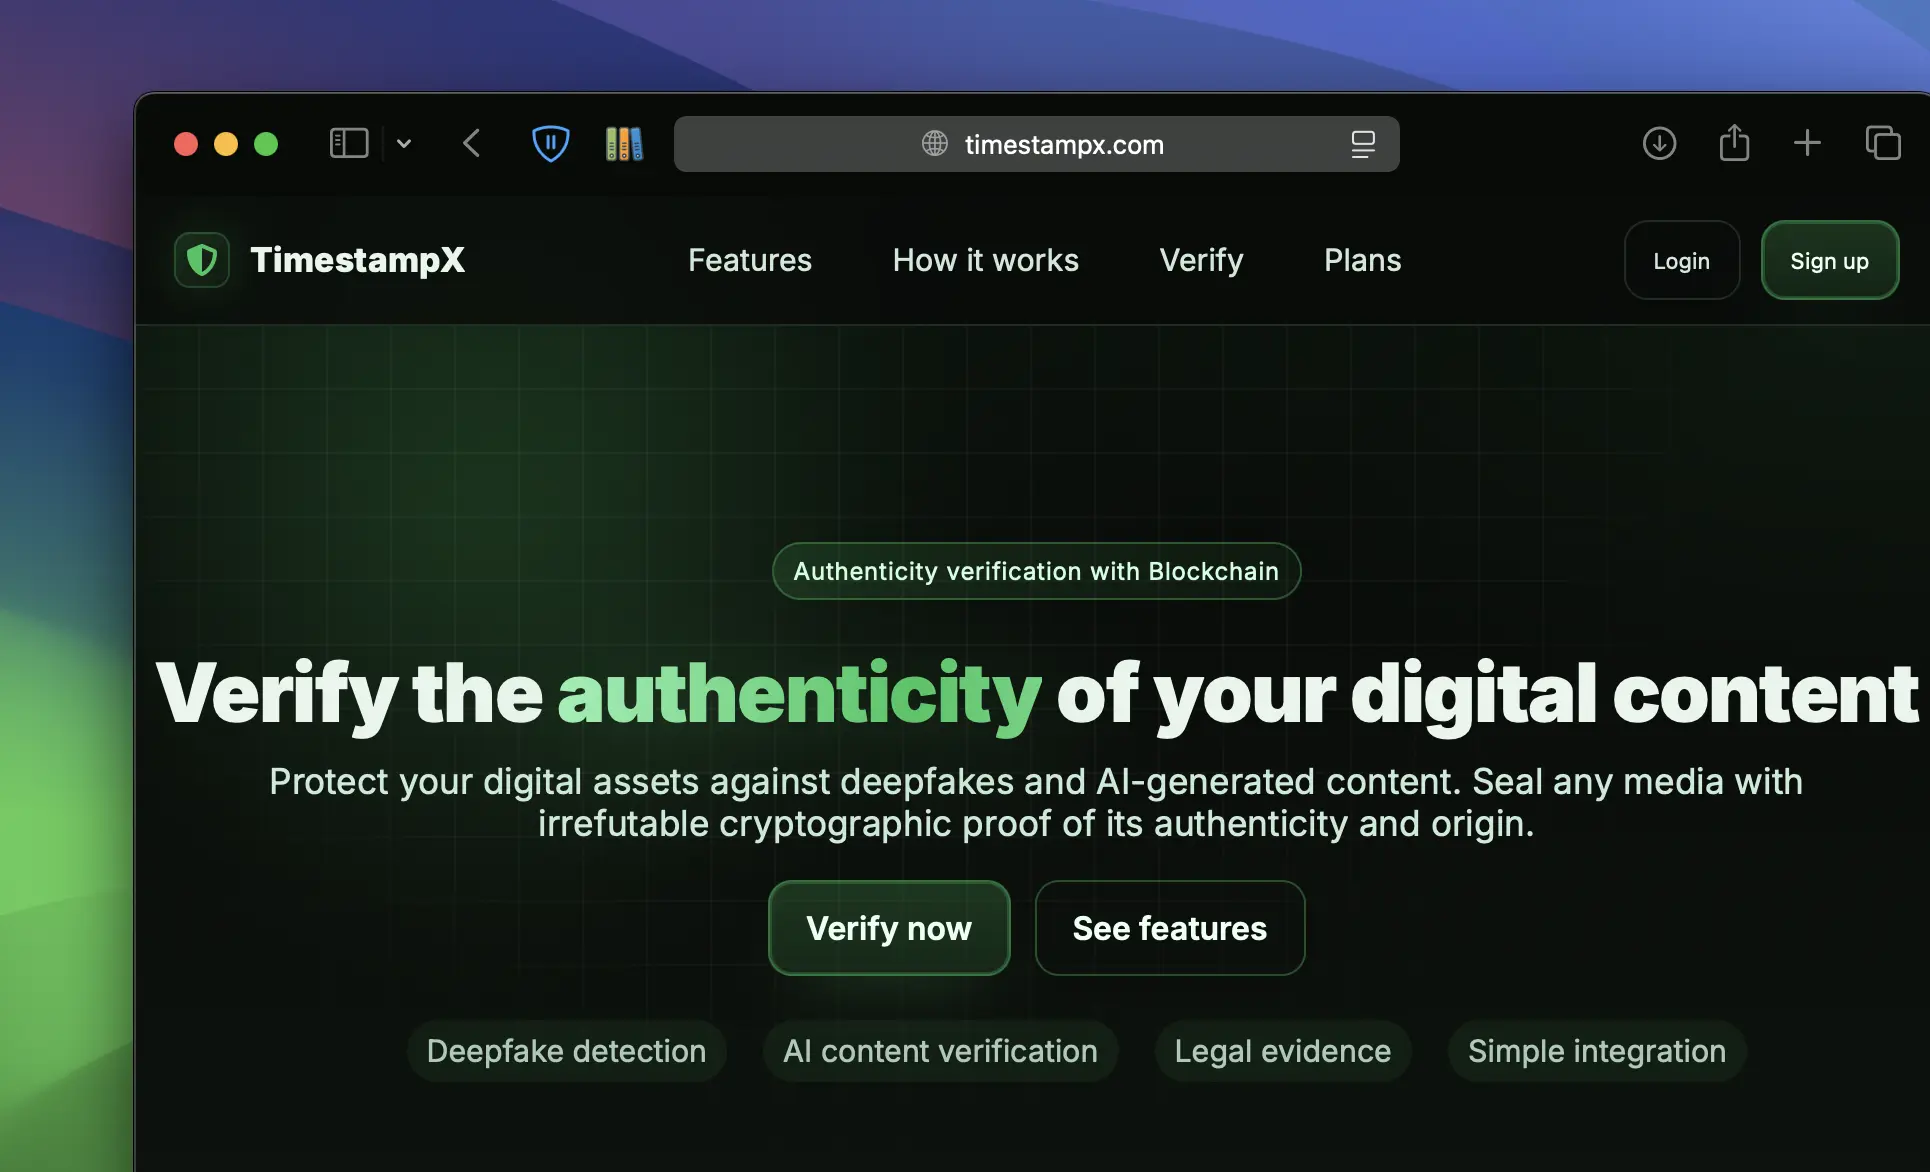This screenshot has width=1930, height=1172.
Task: Focus the timestampx.com address field
Action: (1063, 144)
